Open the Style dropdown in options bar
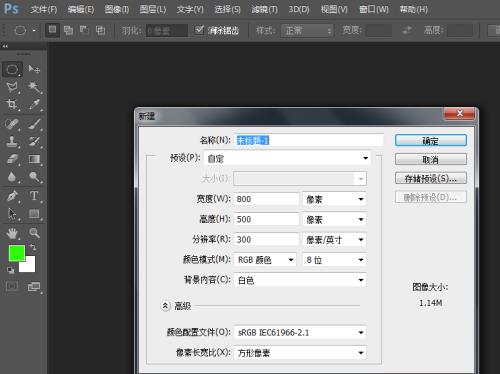The width and height of the screenshot is (500, 374). [x=307, y=31]
